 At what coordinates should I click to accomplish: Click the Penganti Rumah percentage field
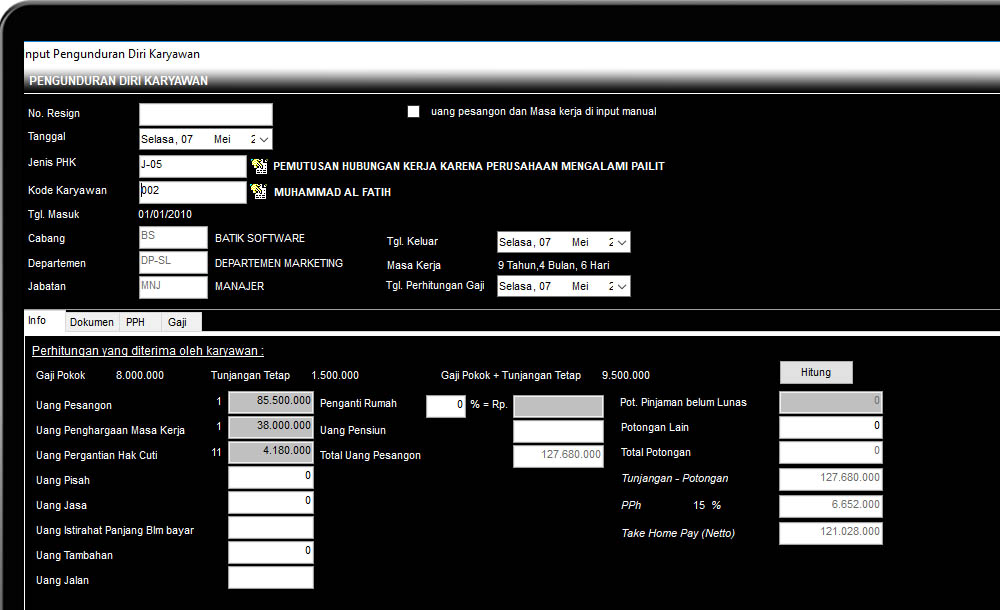[x=445, y=406]
